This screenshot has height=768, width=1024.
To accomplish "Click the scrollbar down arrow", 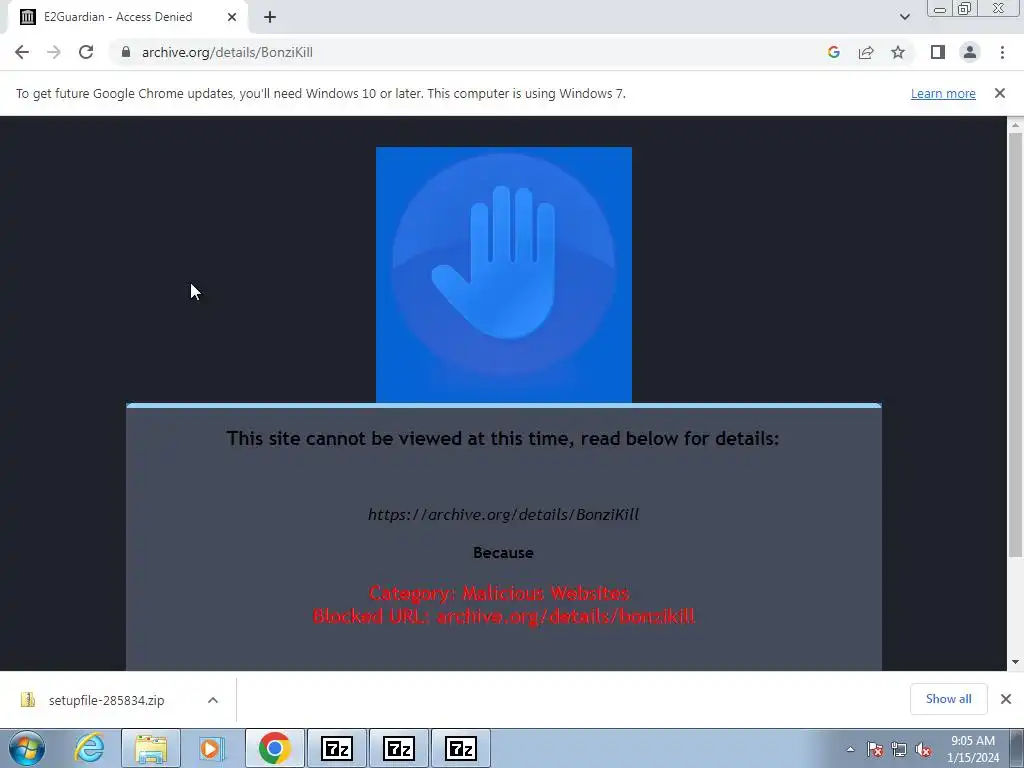I will pyautogui.click(x=1015, y=662).
